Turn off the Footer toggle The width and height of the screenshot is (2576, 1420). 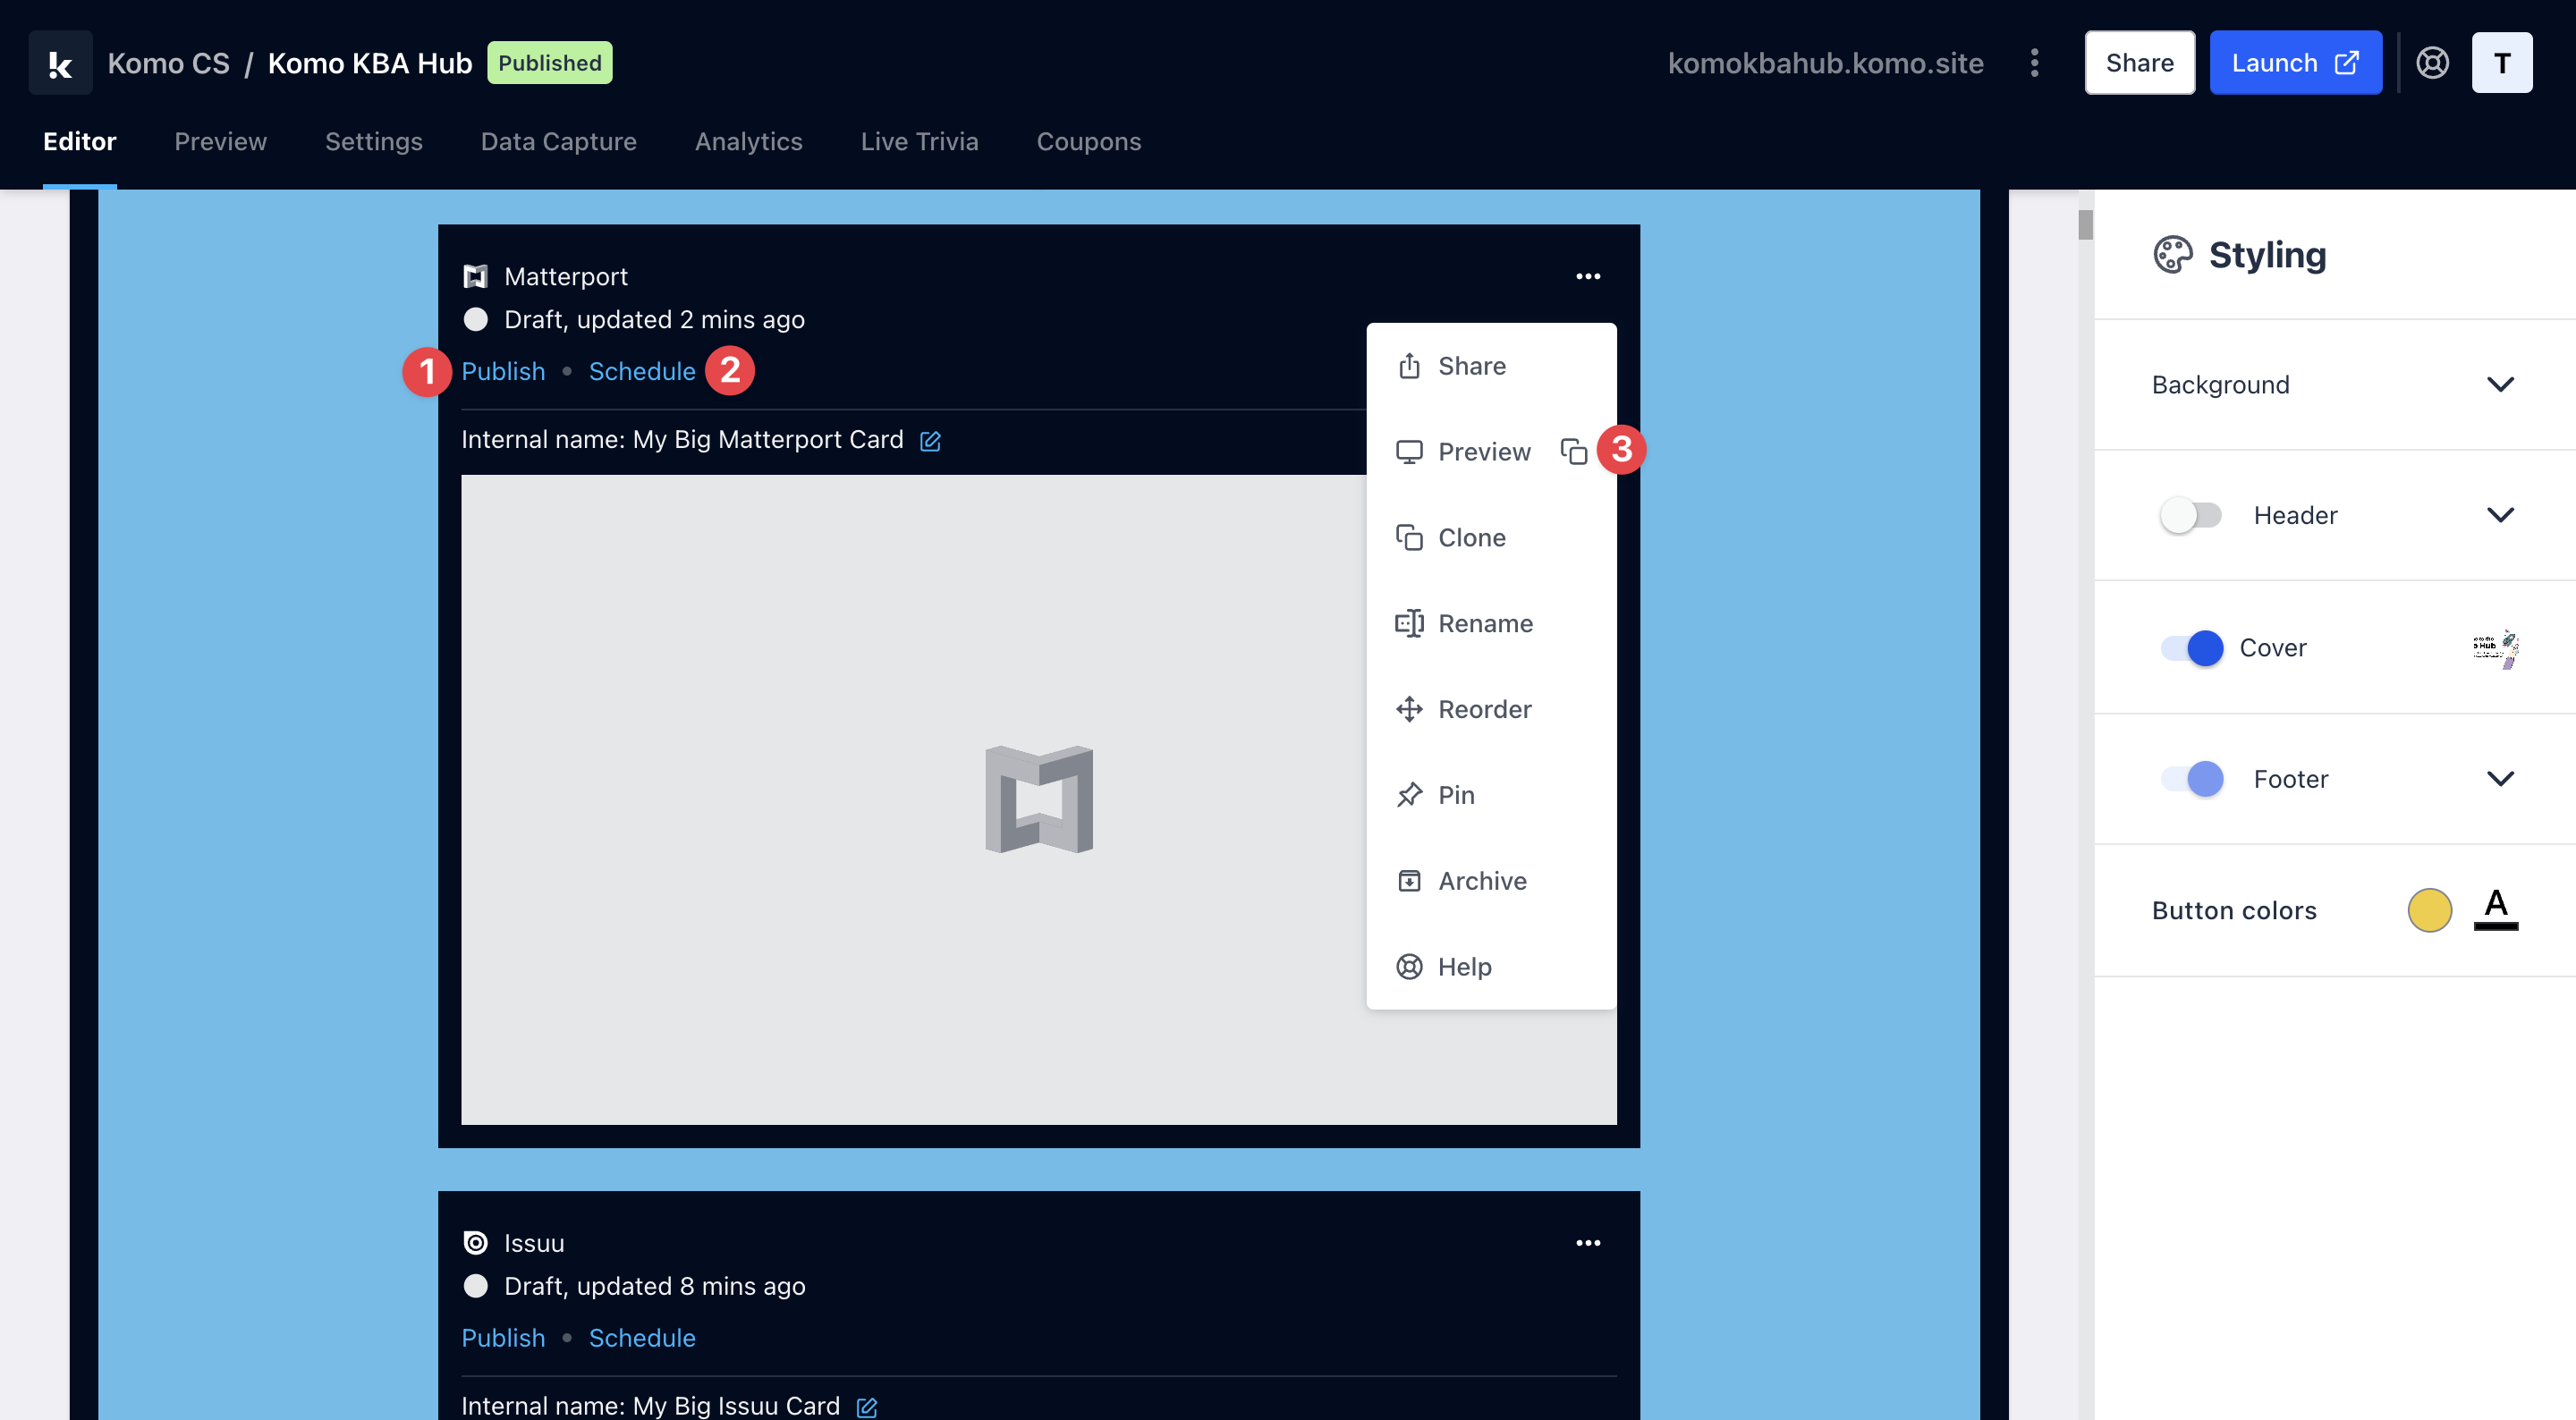coord(2192,779)
